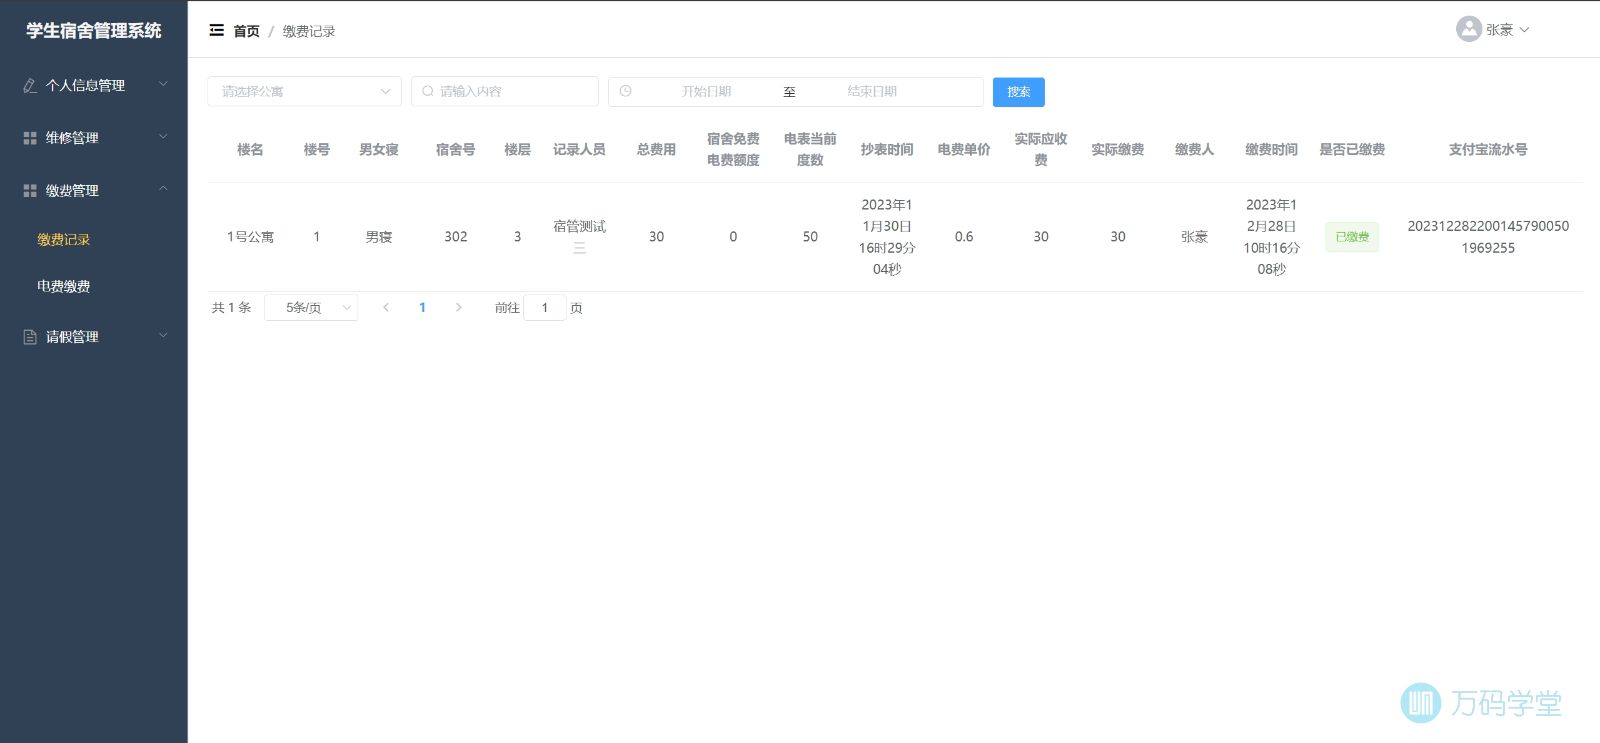Click the 1号公寓 cell
The height and width of the screenshot is (743, 1600).
pos(250,237)
